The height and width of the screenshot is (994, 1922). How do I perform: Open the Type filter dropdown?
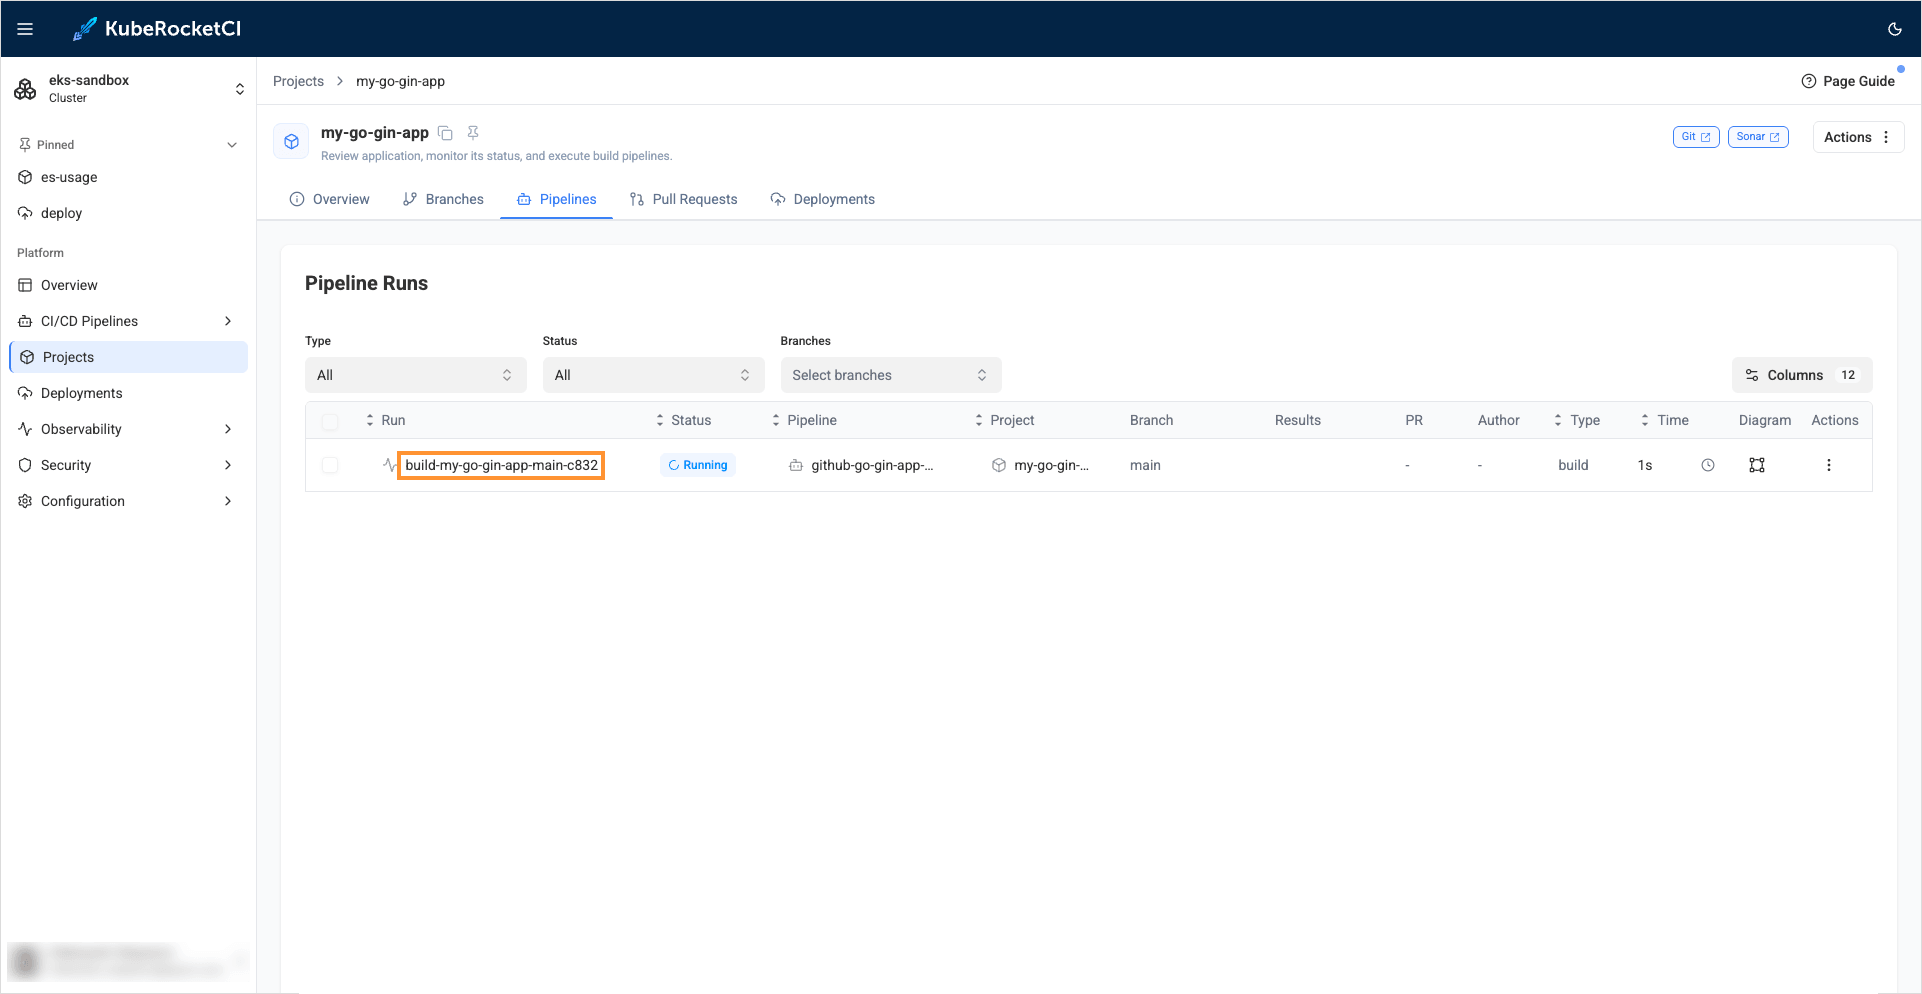(x=415, y=374)
